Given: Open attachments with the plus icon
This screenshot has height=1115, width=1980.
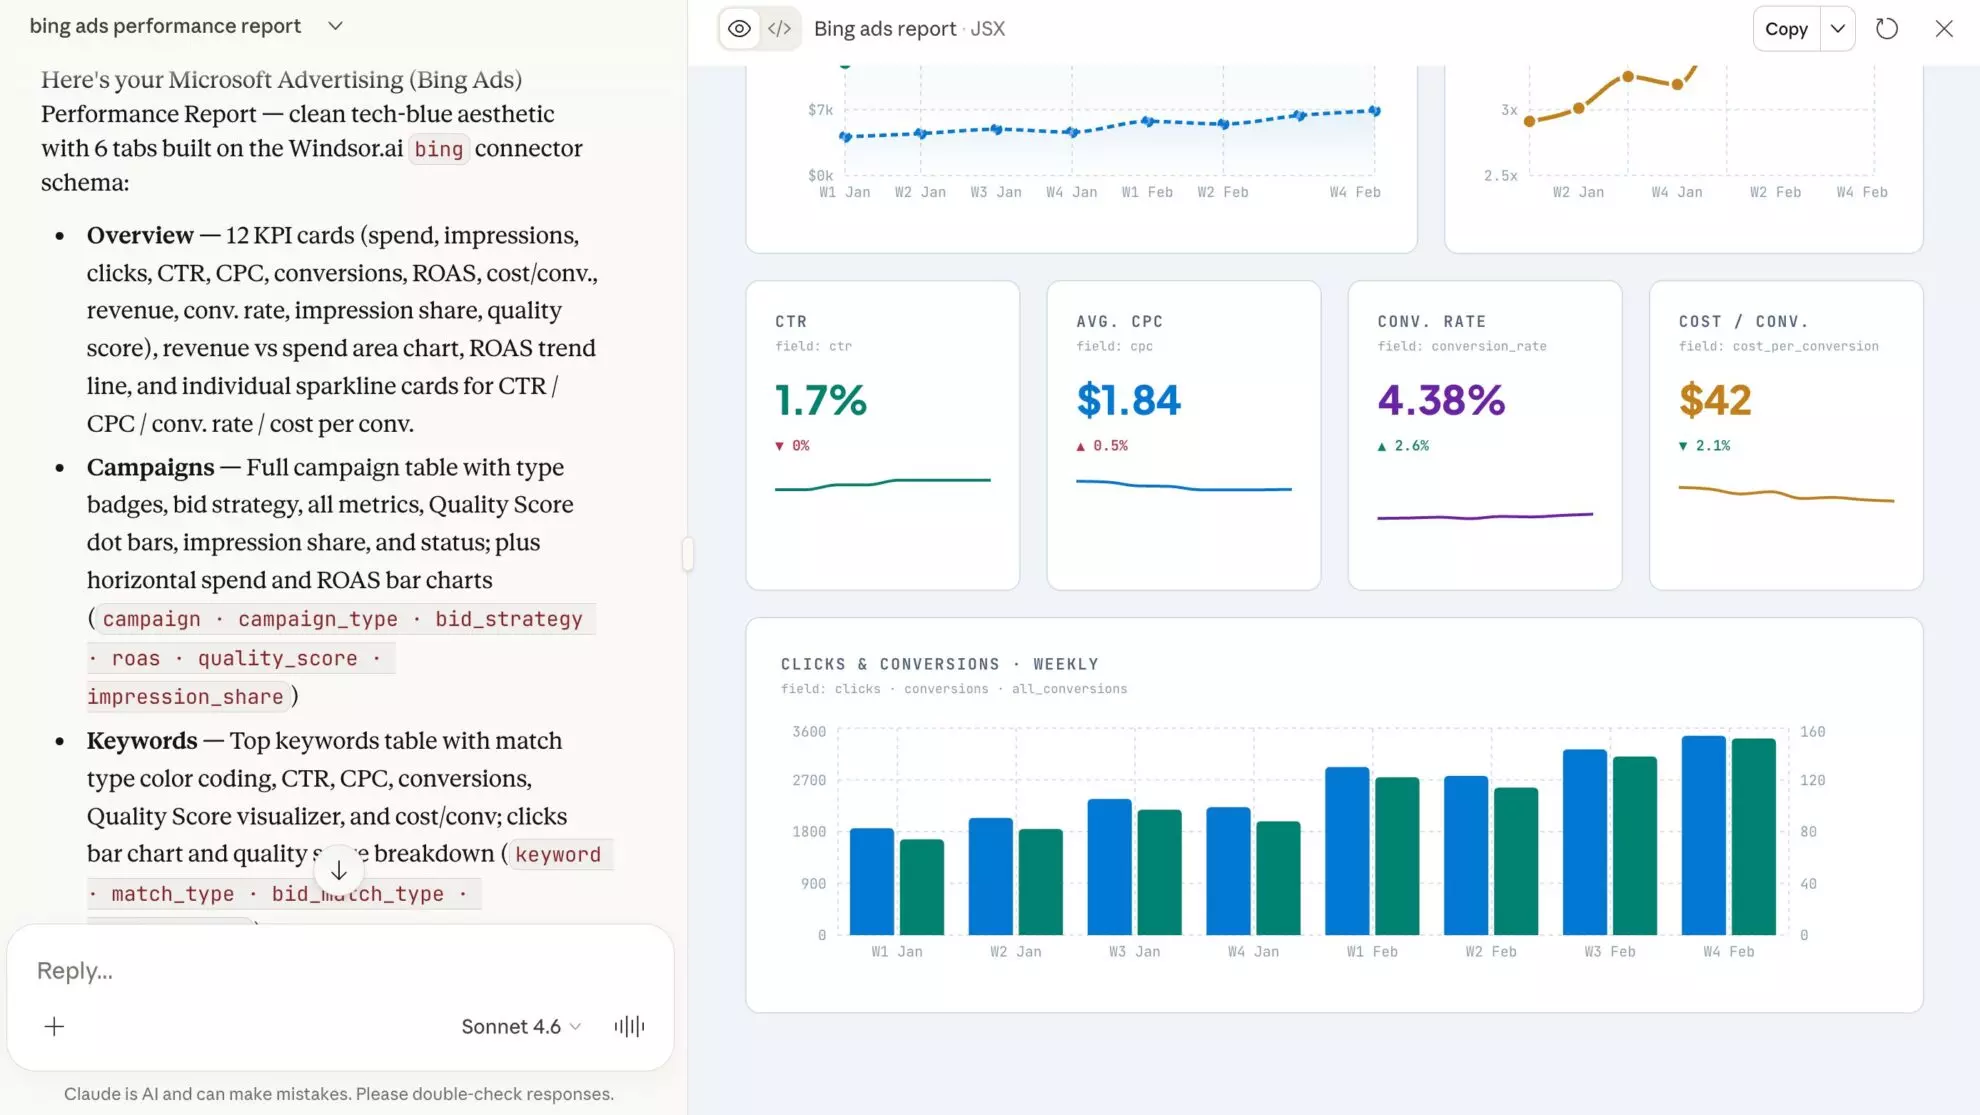Looking at the screenshot, I should coord(54,1026).
